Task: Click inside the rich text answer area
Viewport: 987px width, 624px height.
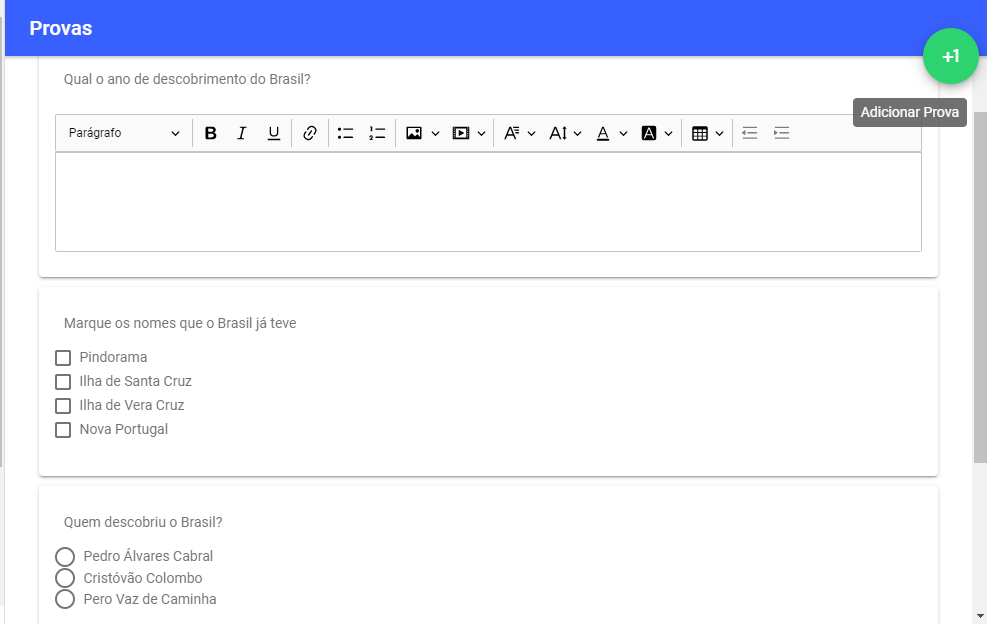Action: 488,201
